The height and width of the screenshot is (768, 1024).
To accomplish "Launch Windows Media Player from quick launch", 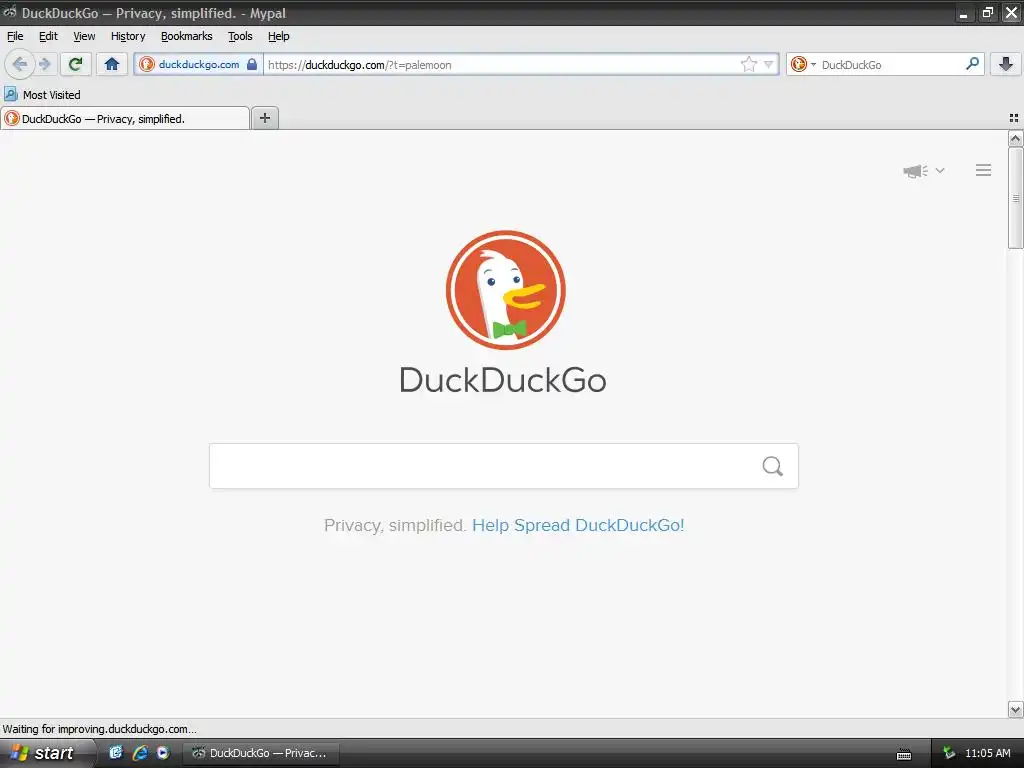I will coord(163,753).
